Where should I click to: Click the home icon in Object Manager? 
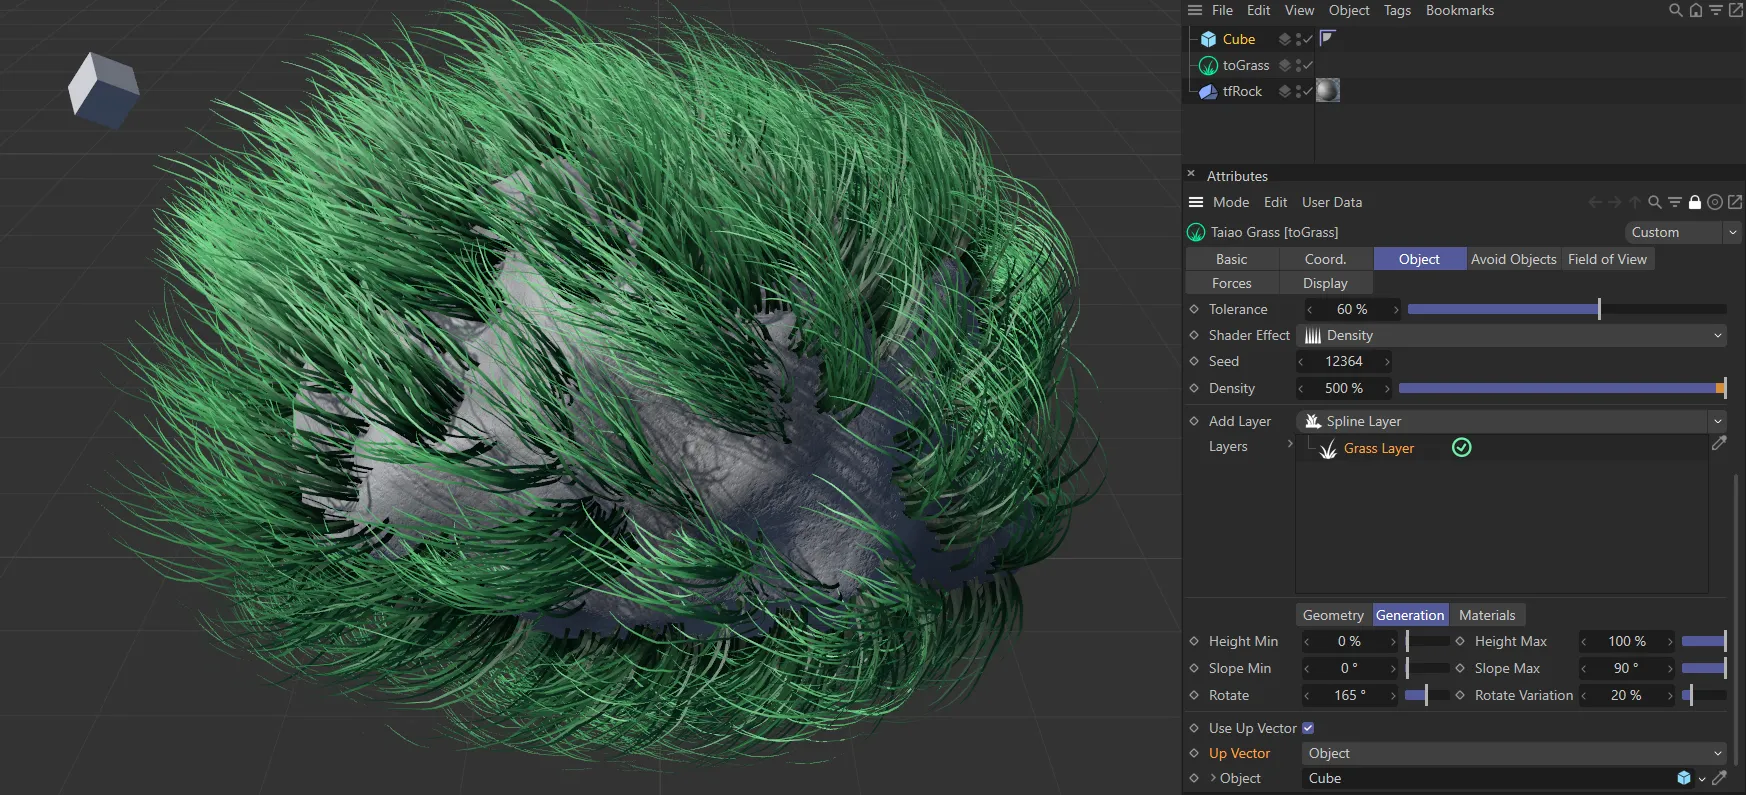(1696, 11)
